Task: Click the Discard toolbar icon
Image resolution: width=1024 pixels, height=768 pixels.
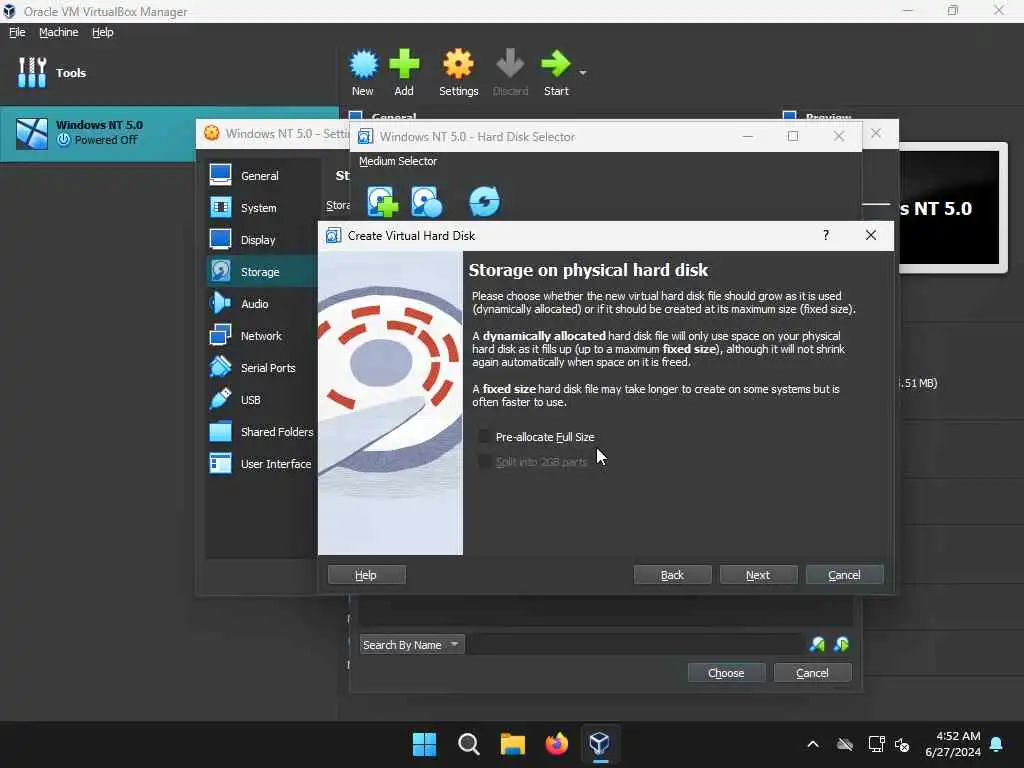Action: (510, 72)
